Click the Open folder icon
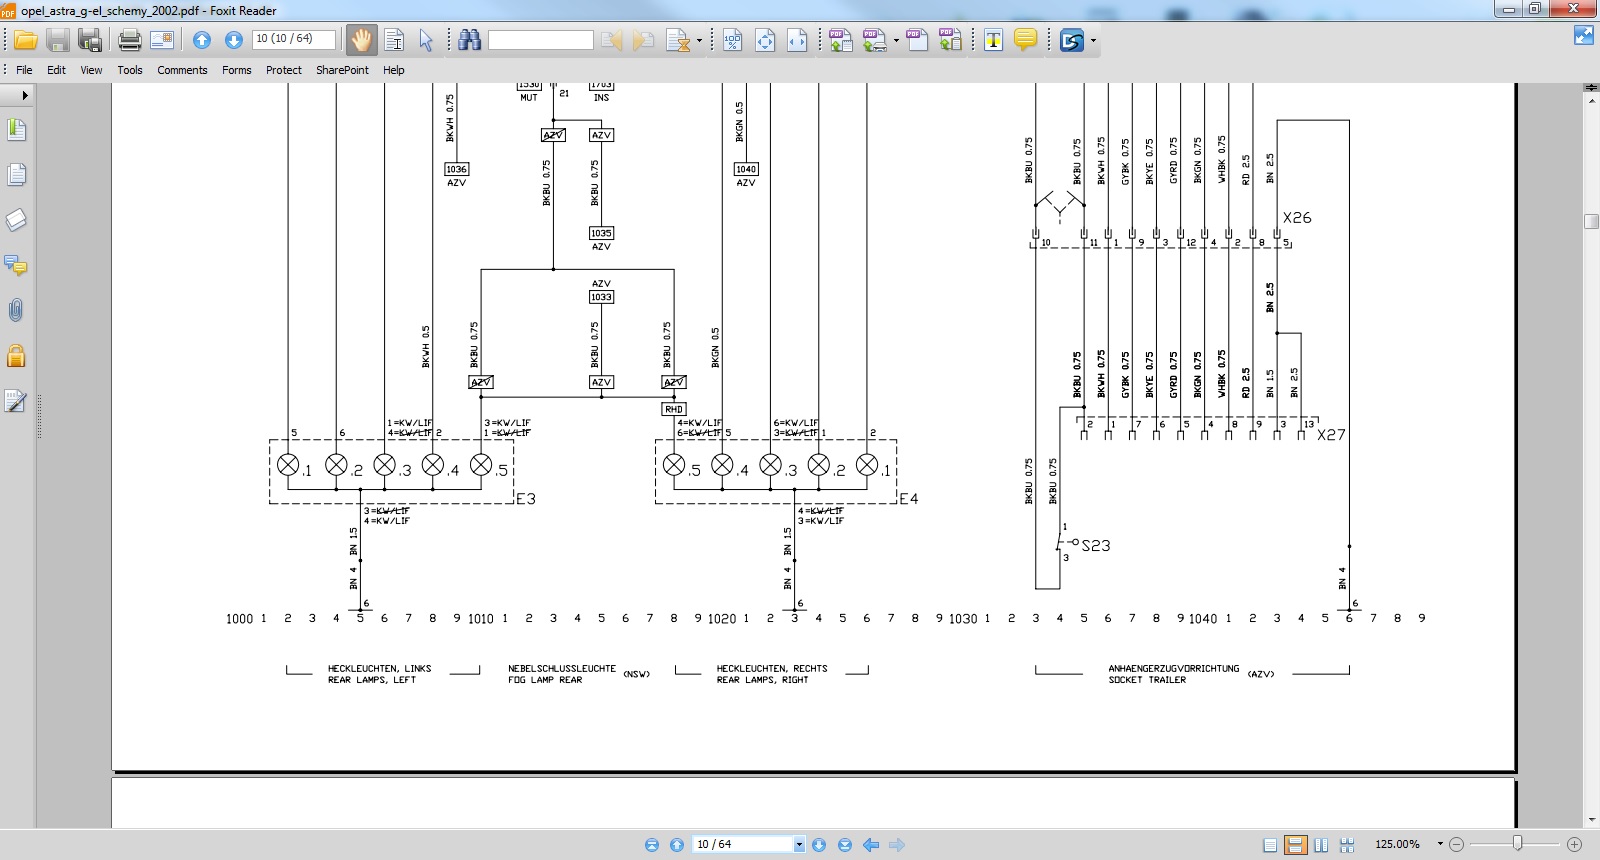 [x=26, y=40]
